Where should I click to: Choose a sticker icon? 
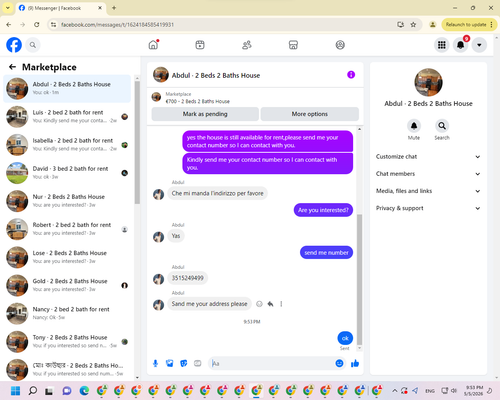[184, 363]
